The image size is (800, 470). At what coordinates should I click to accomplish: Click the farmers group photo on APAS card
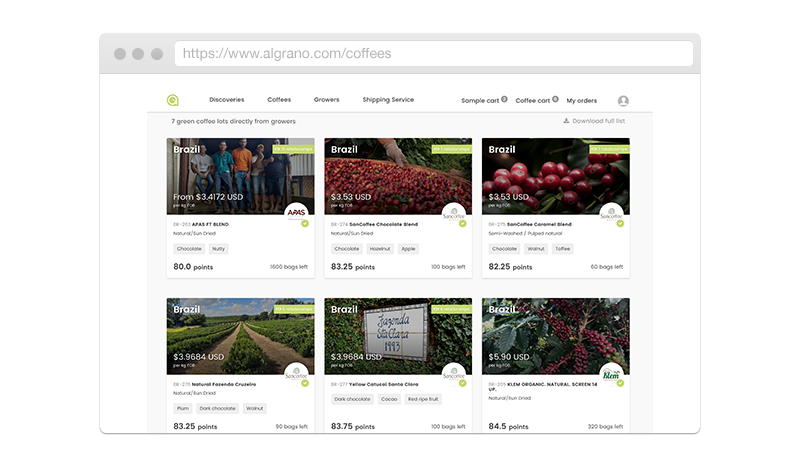pos(240,176)
